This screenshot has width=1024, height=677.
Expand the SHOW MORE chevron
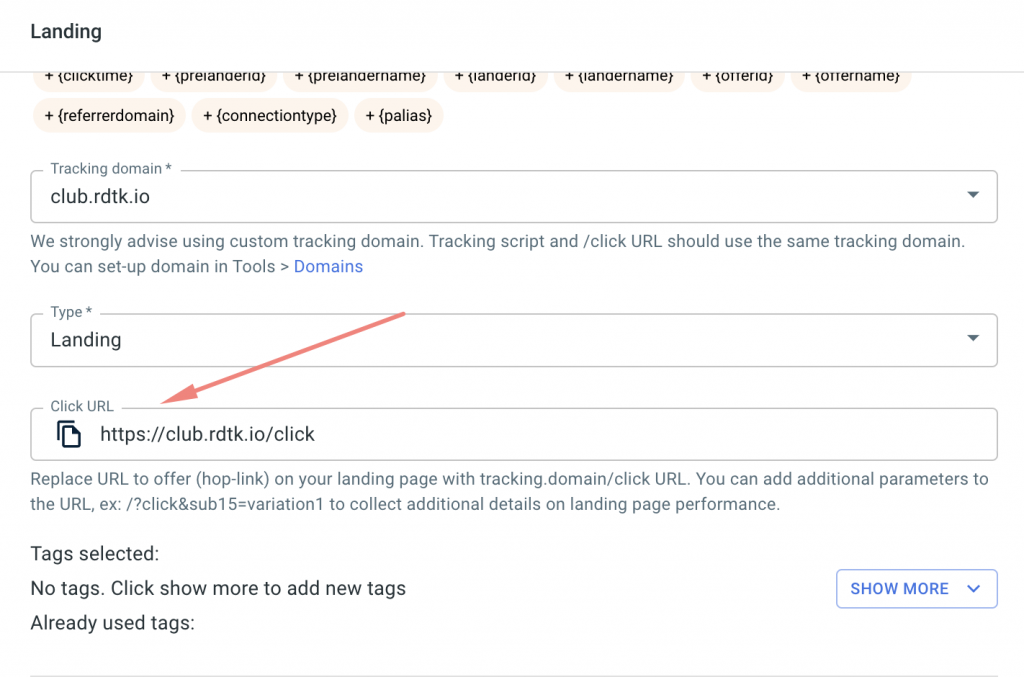973,588
